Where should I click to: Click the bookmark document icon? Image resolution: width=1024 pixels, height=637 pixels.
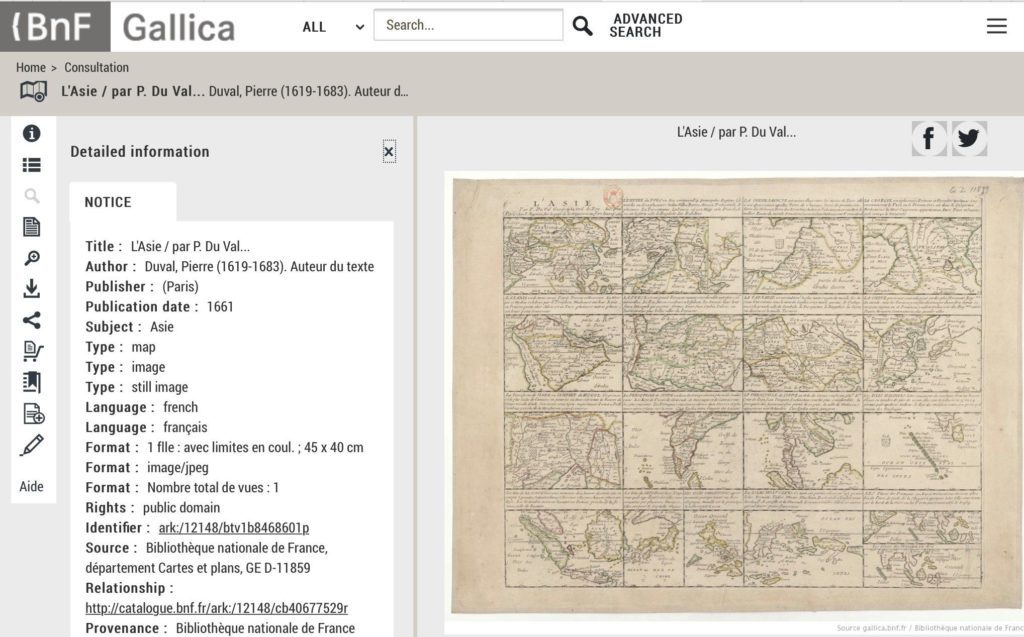coord(31,382)
